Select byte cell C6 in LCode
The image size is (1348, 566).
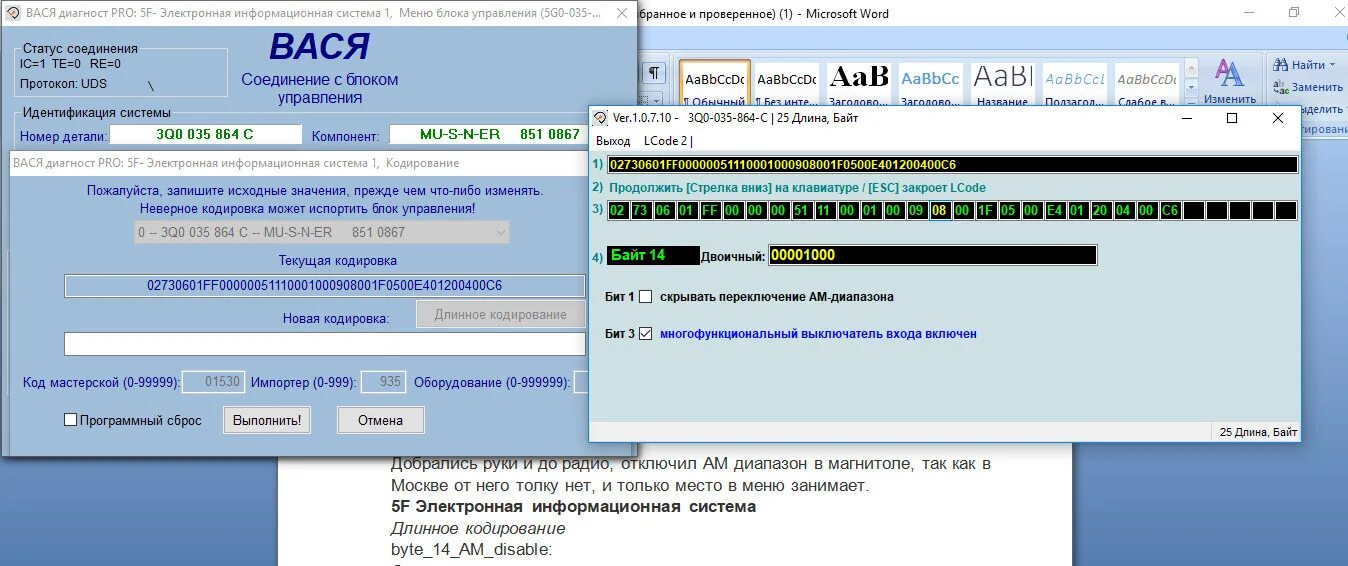(x=1170, y=211)
